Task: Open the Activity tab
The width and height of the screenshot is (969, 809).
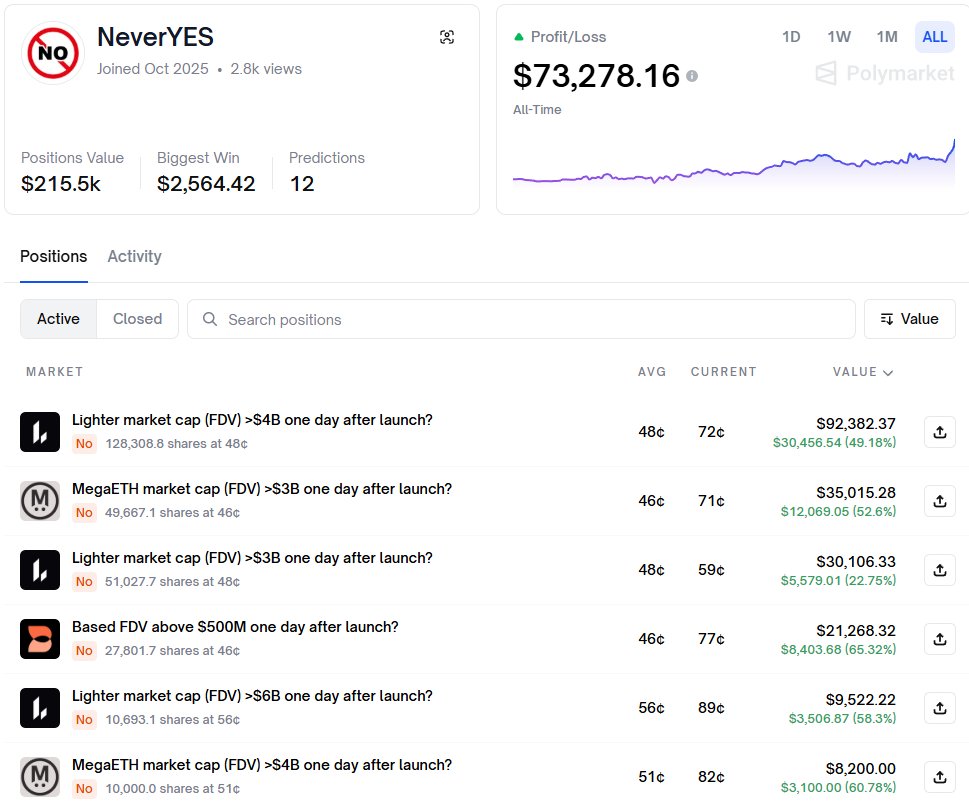Action: tap(134, 256)
